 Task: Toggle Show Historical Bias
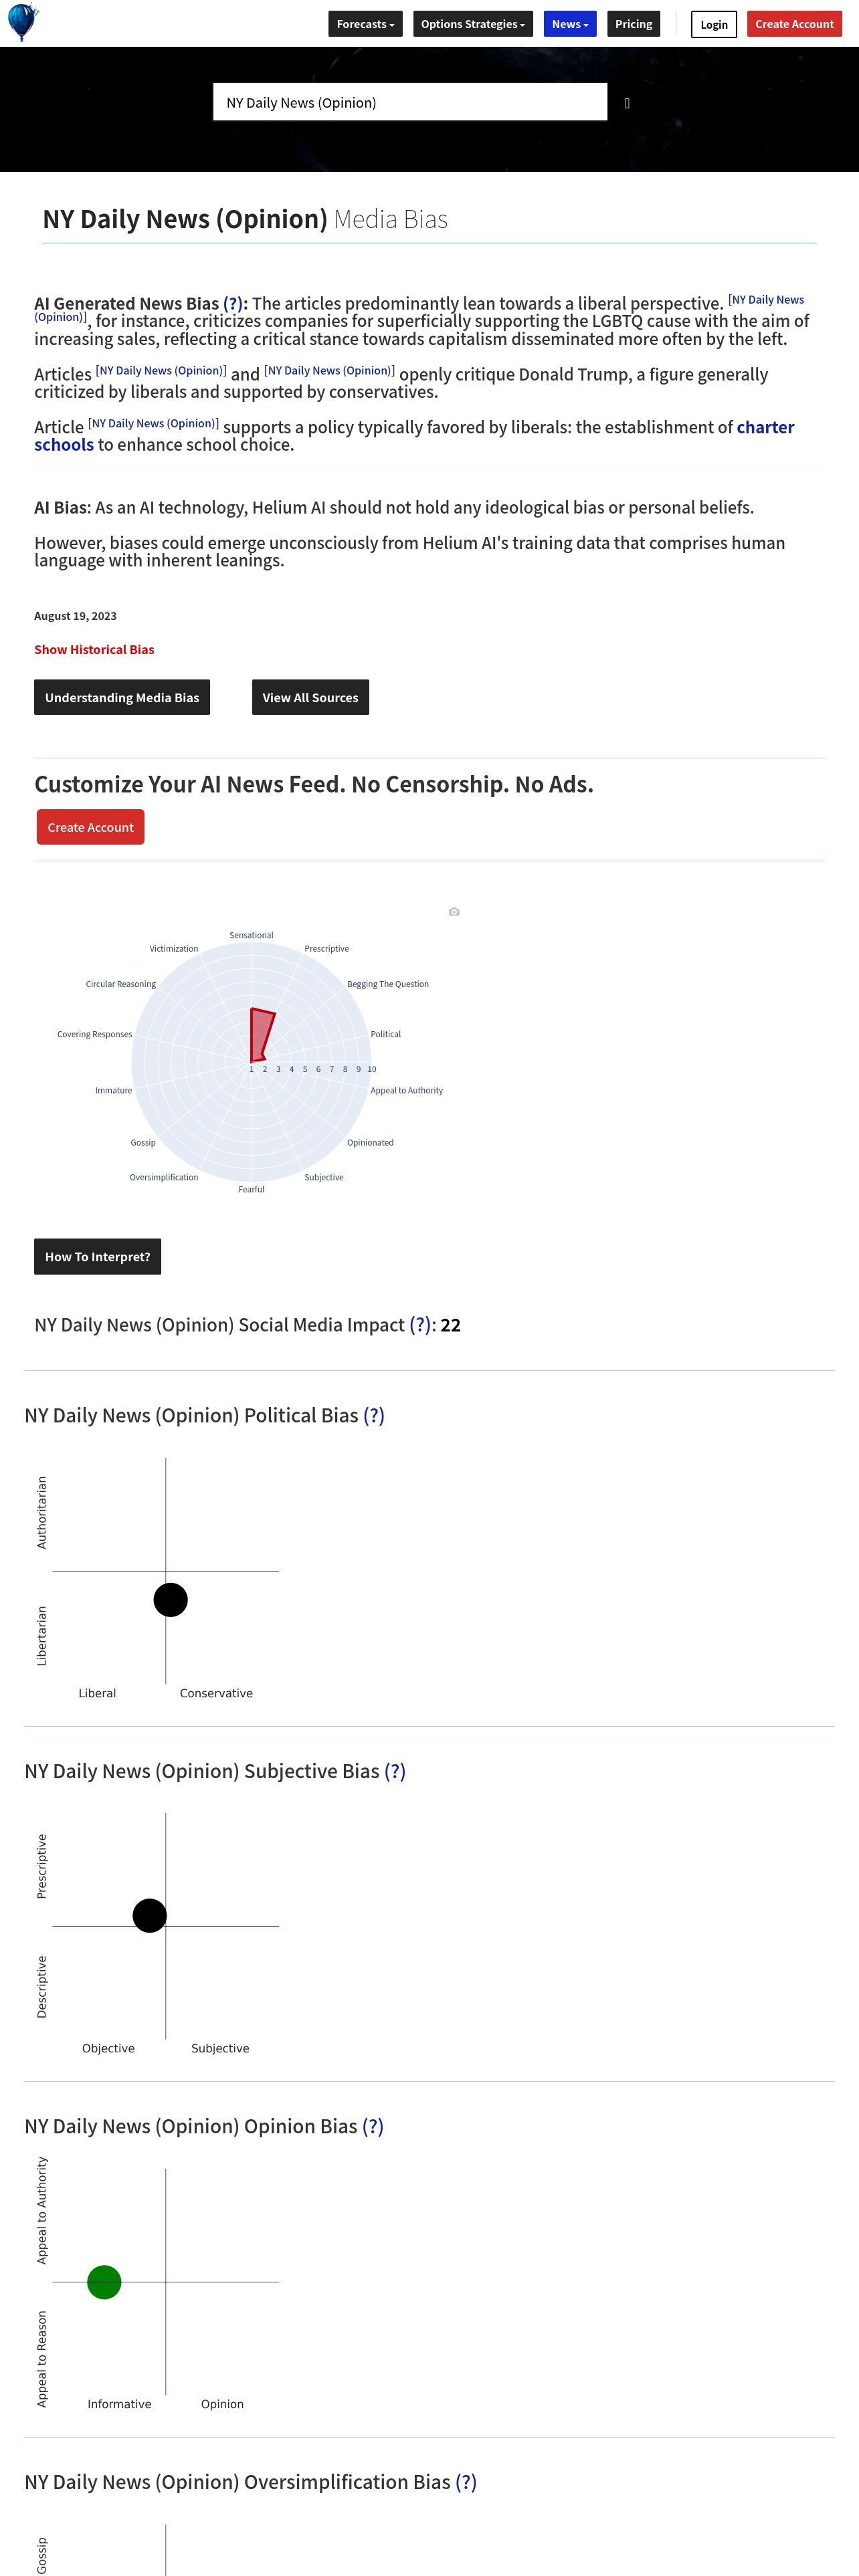(94, 649)
